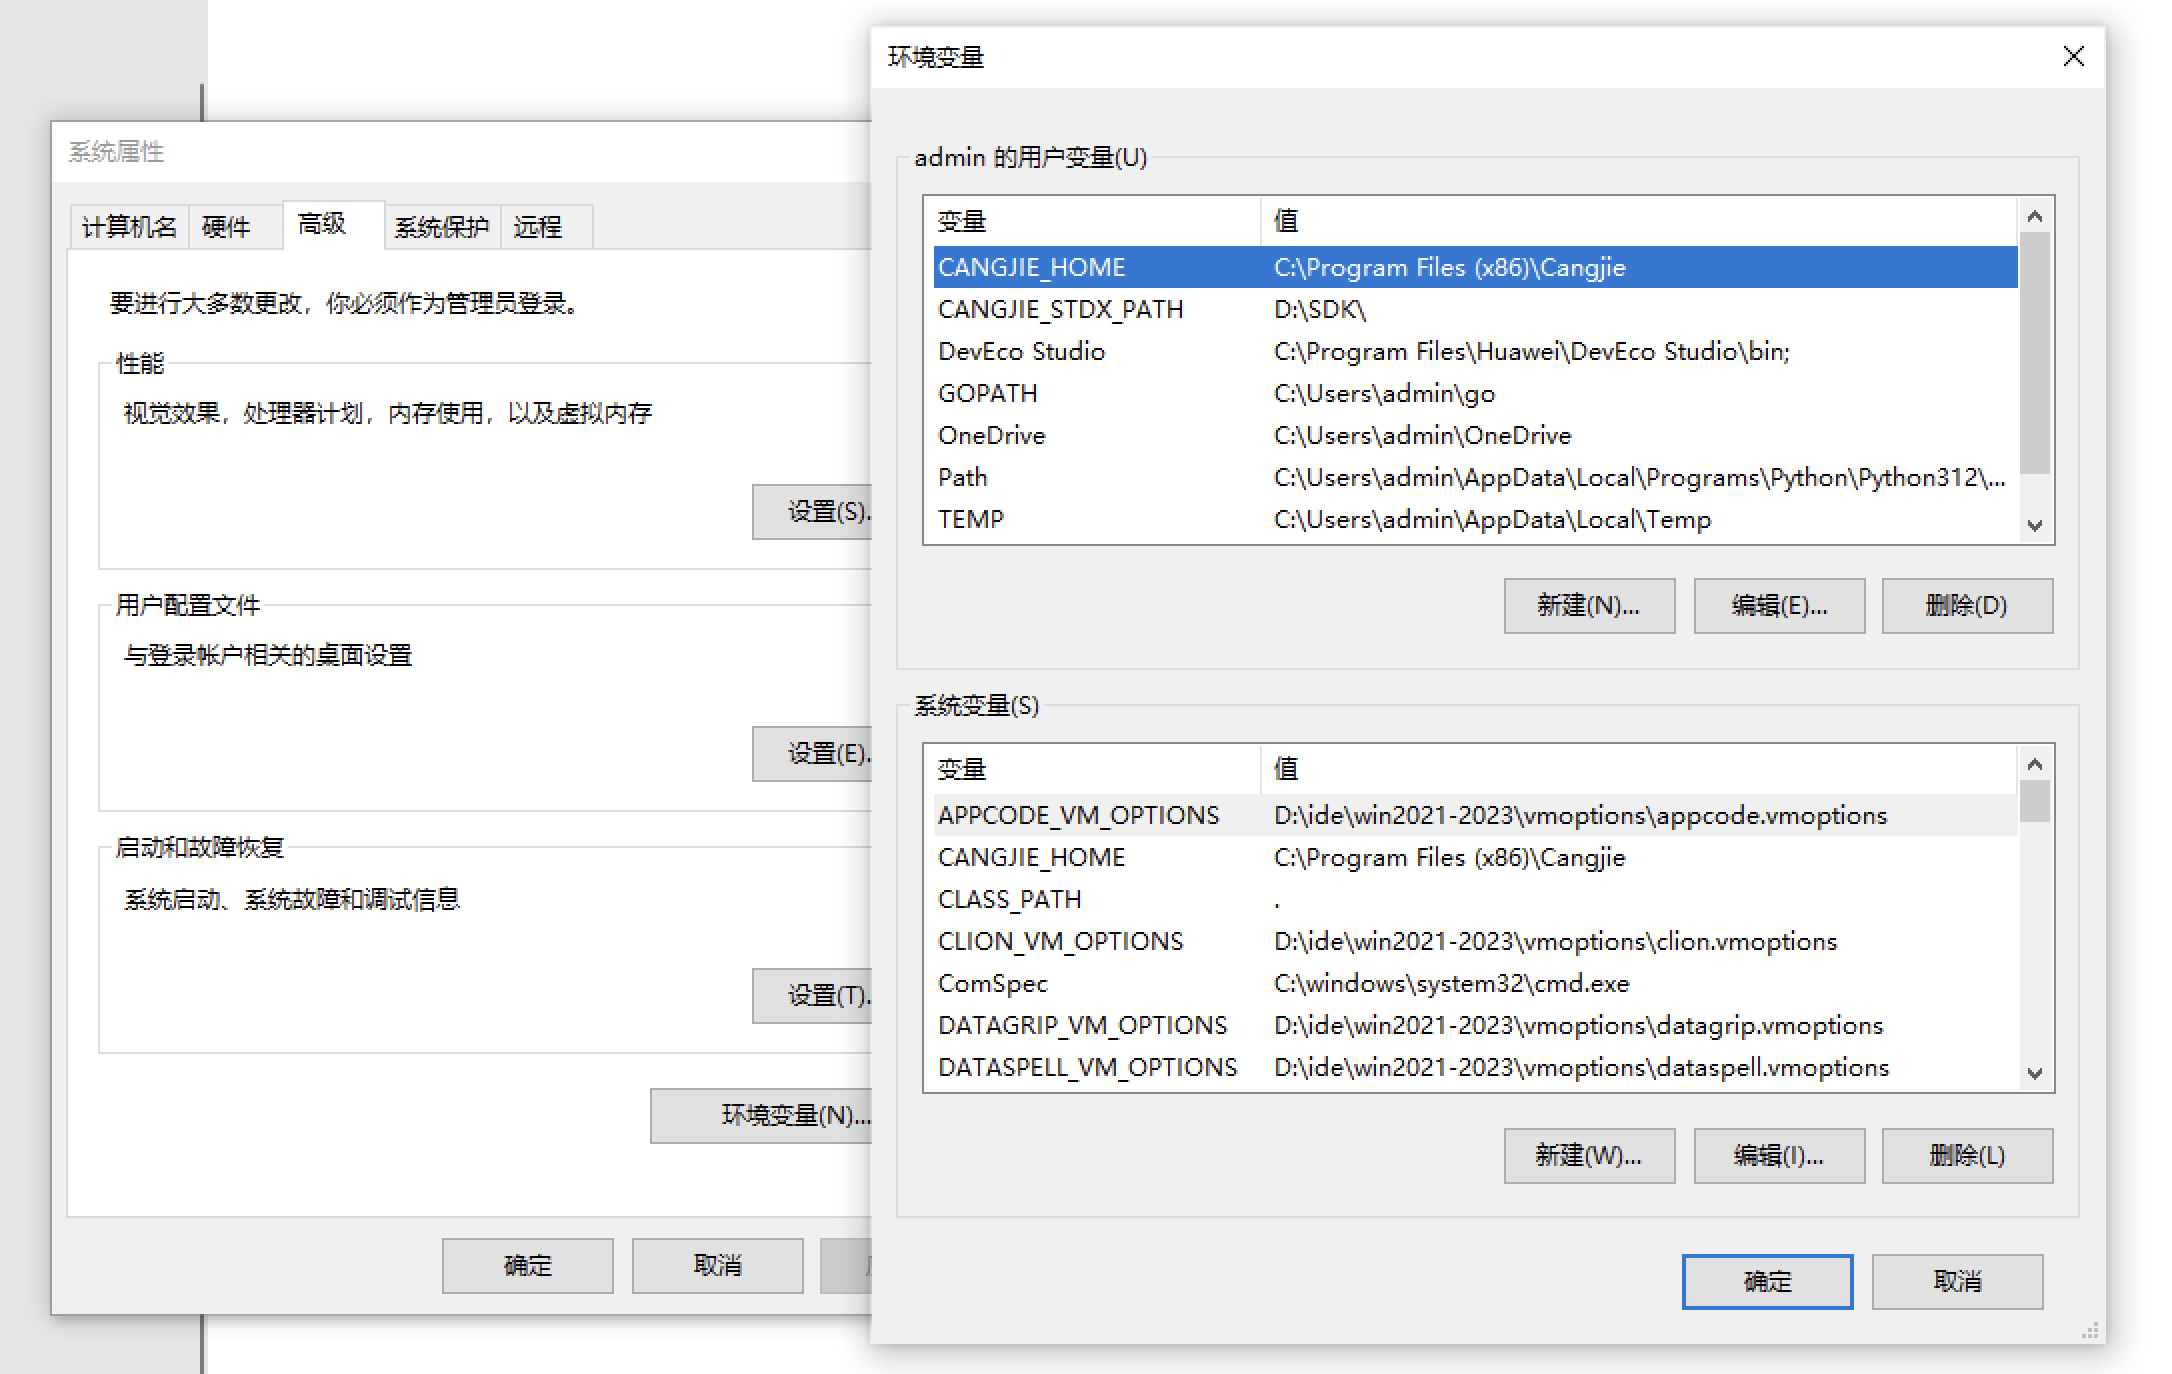Screen dimensions: 2172x1374
Task: Open the 硬件 tab
Action: [226, 227]
